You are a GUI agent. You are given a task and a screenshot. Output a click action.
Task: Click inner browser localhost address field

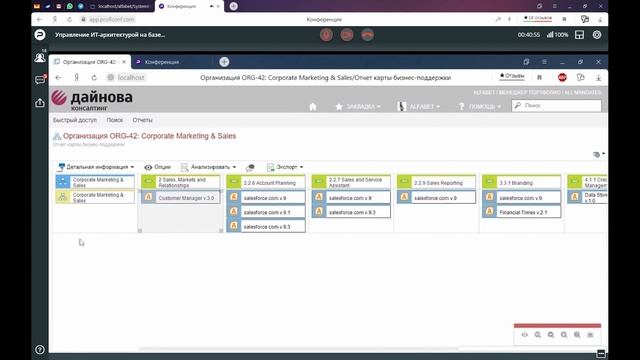coord(131,78)
